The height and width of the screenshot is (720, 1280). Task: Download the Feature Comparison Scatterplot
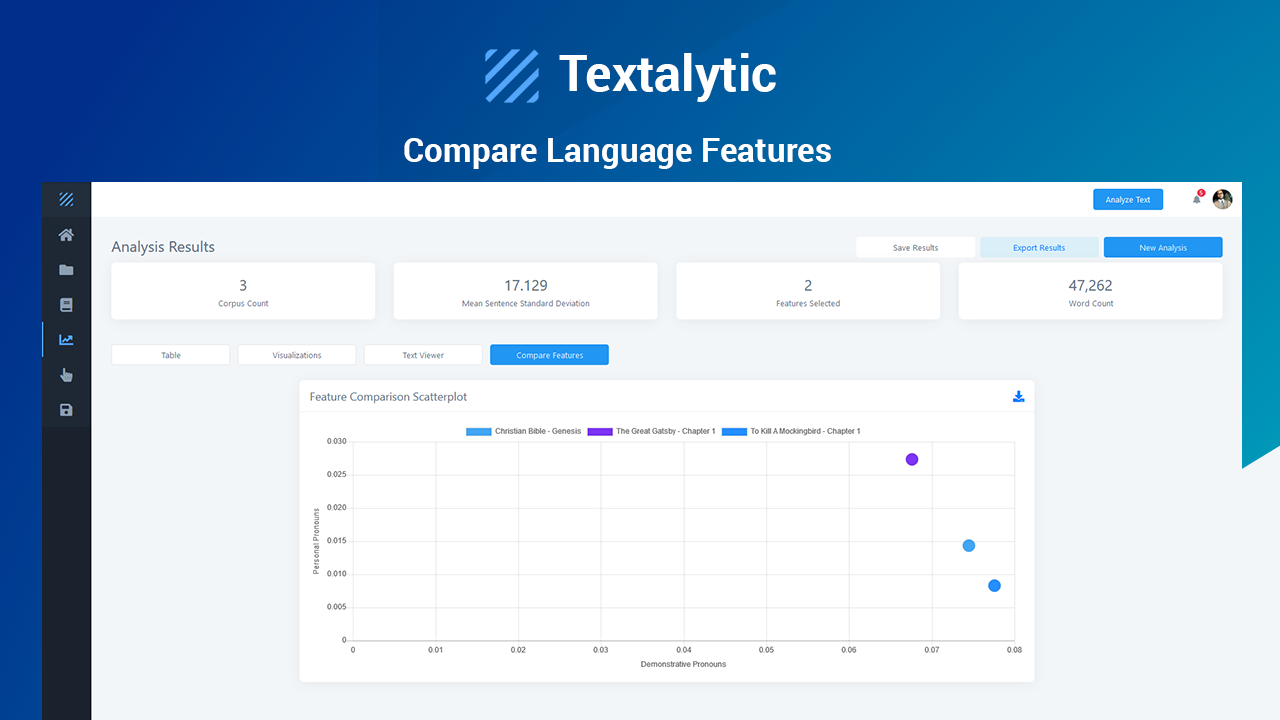click(x=1018, y=396)
